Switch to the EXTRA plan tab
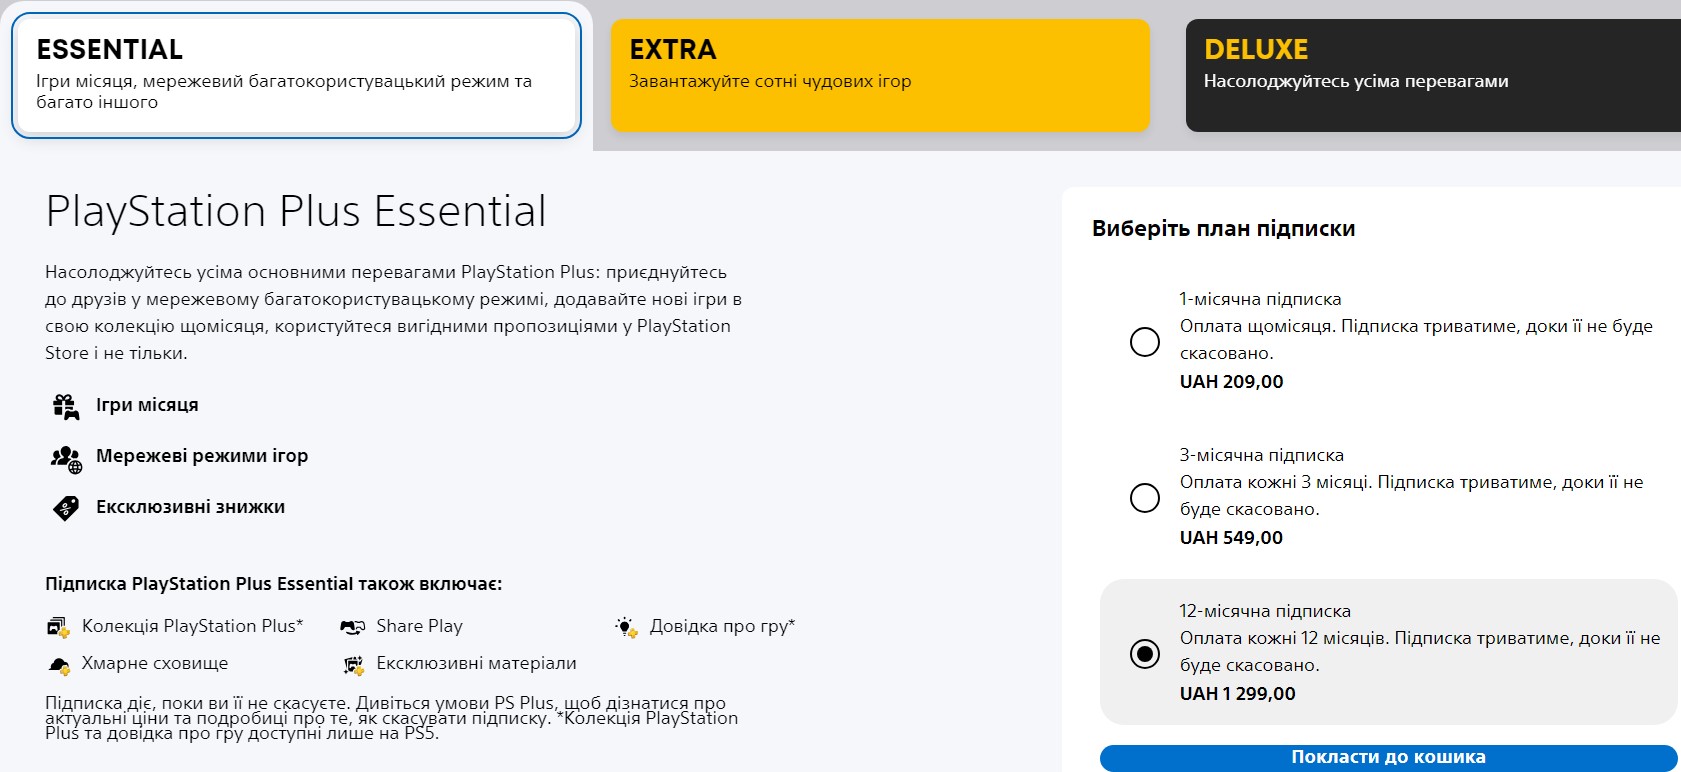This screenshot has width=1681, height=772. 880,75
